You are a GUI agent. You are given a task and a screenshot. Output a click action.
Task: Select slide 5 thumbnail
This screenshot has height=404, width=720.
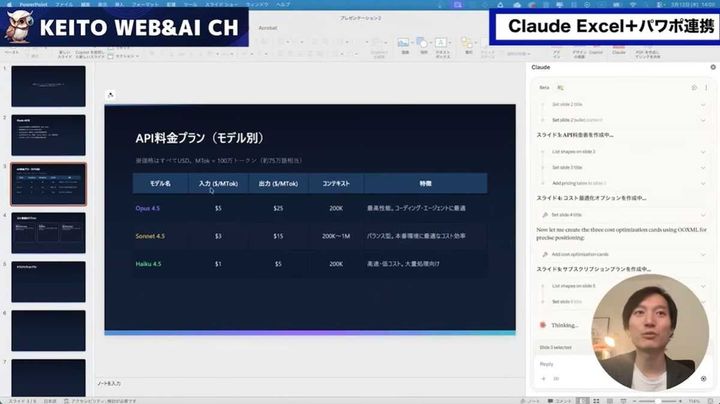(48, 282)
